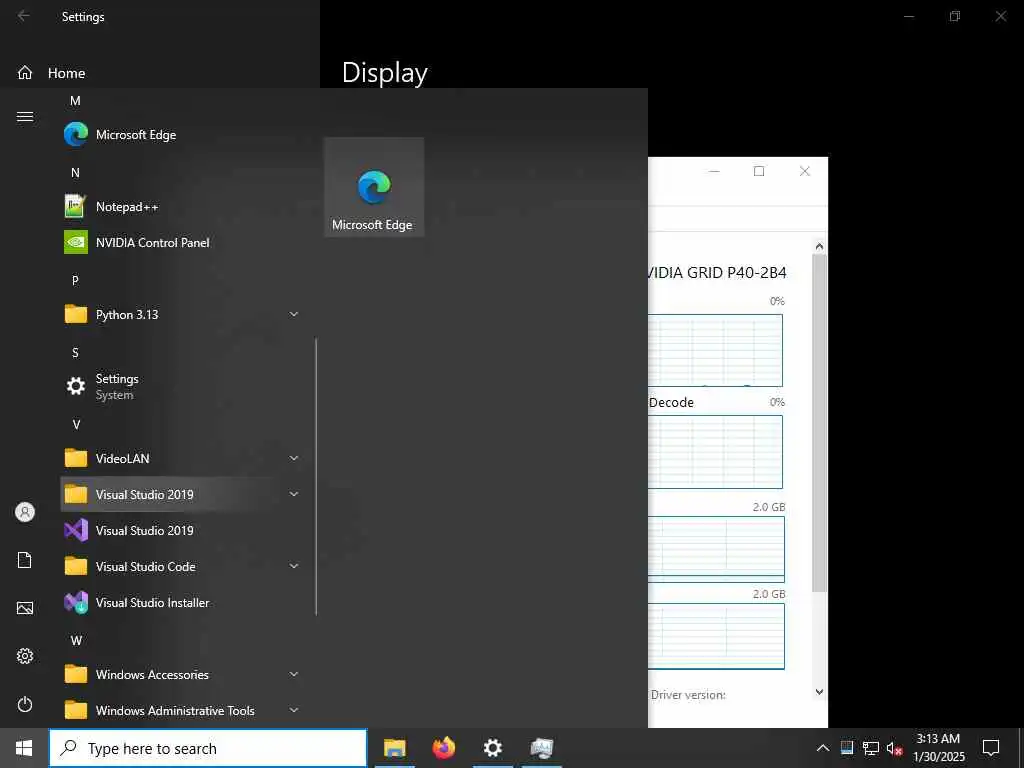This screenshot has width=1024, height=768.
Task: Click the letter W section header
Action: [76, 641]
